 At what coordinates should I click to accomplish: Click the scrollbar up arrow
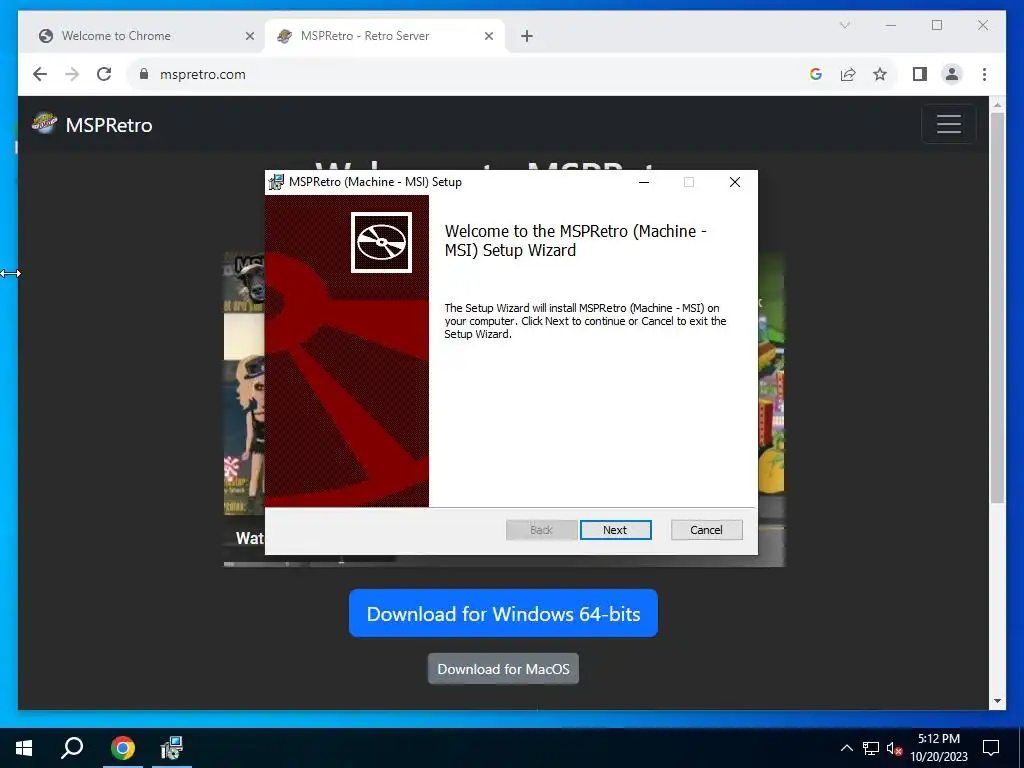[x=997, y=104]
